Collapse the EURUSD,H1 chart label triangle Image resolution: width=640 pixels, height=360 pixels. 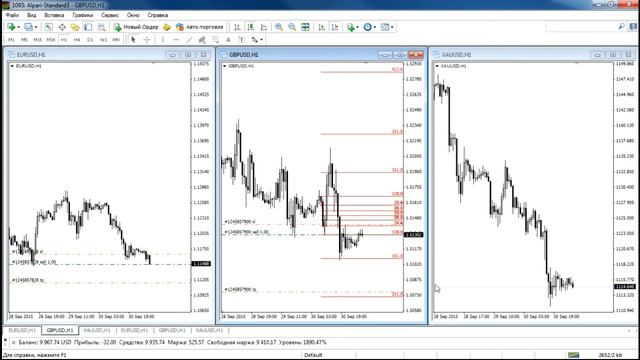[x=12, y=66]
